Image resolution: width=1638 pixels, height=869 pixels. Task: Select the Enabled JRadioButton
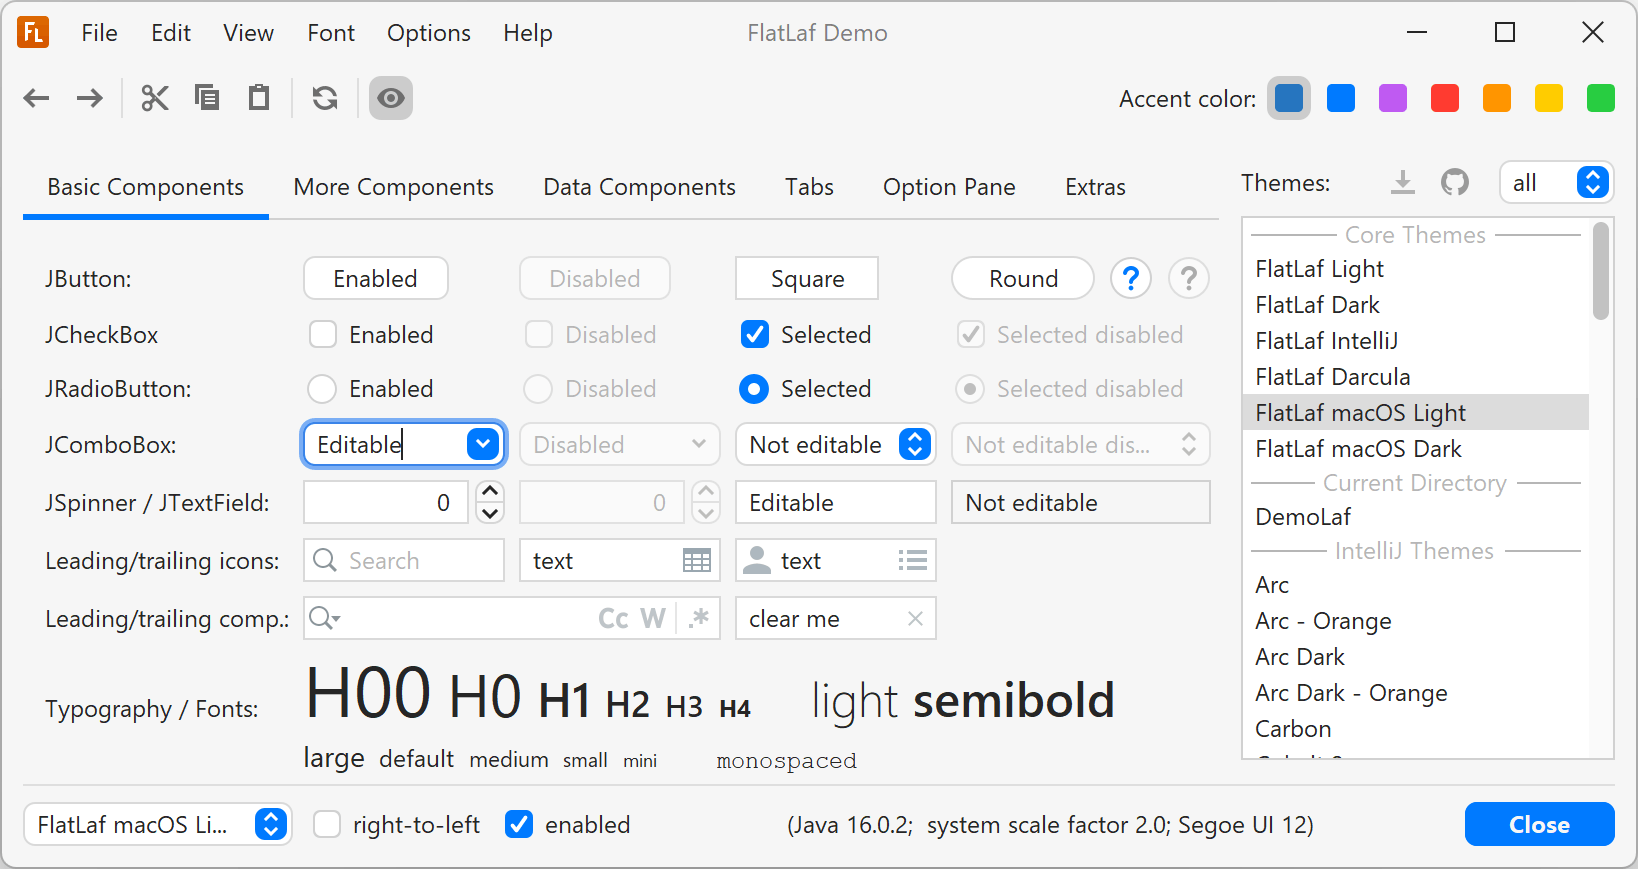322,389
